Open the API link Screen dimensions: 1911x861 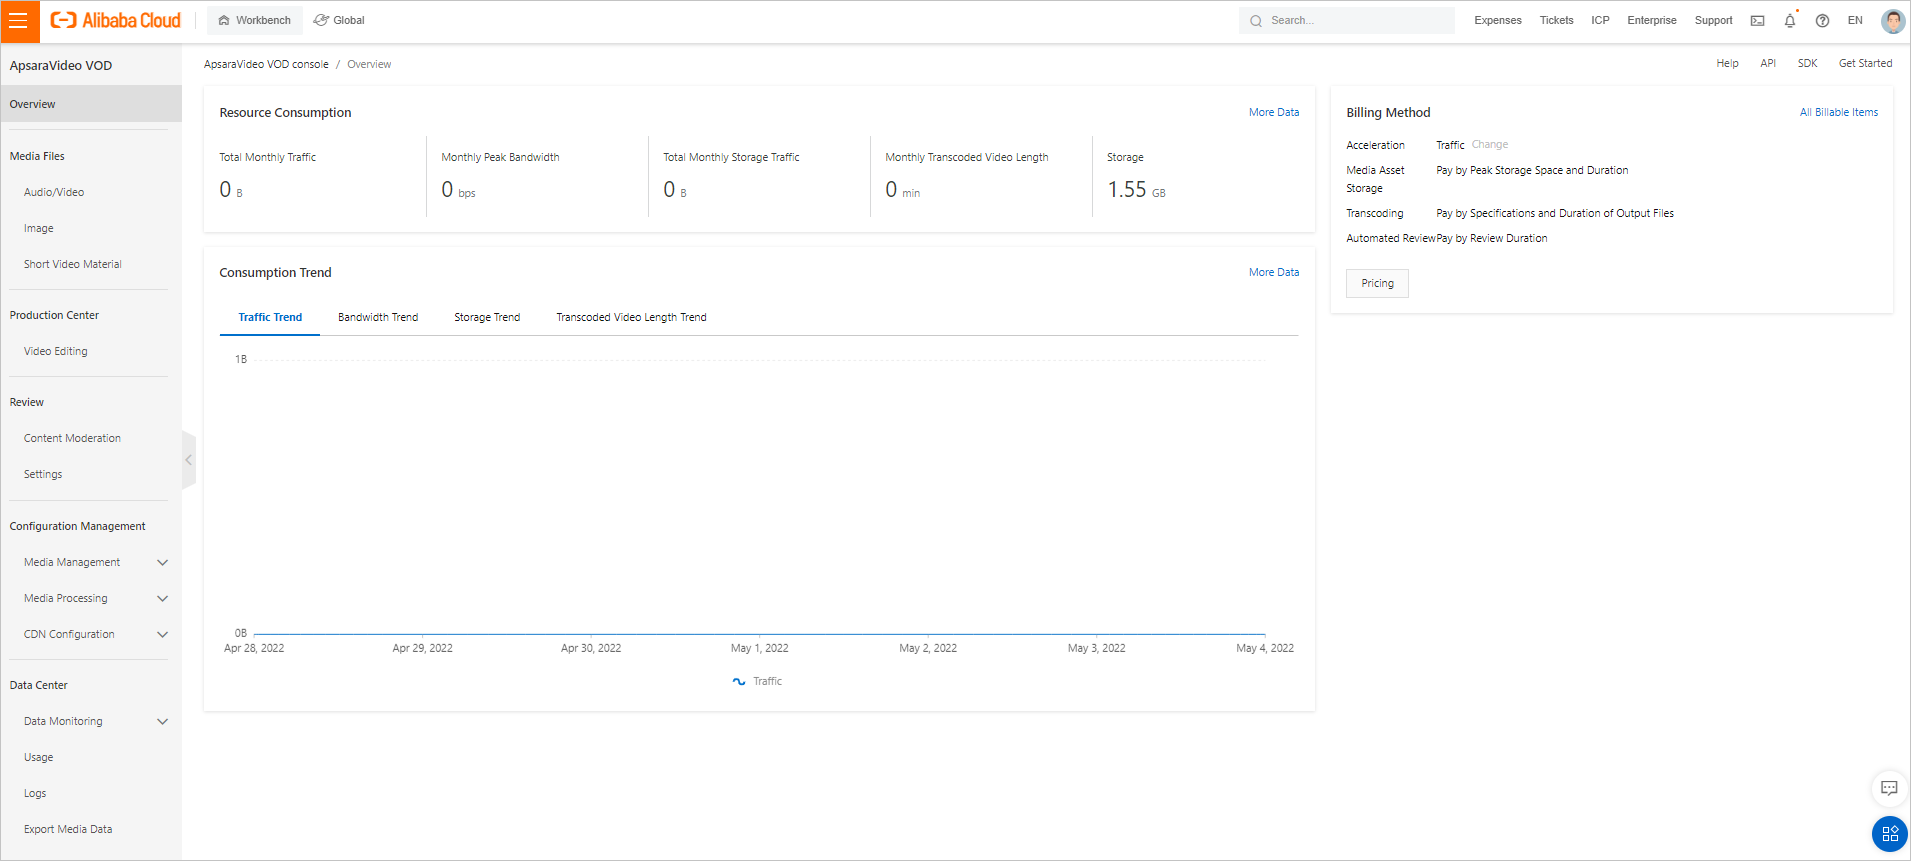pyautogui.click(x=1768, y=63)
